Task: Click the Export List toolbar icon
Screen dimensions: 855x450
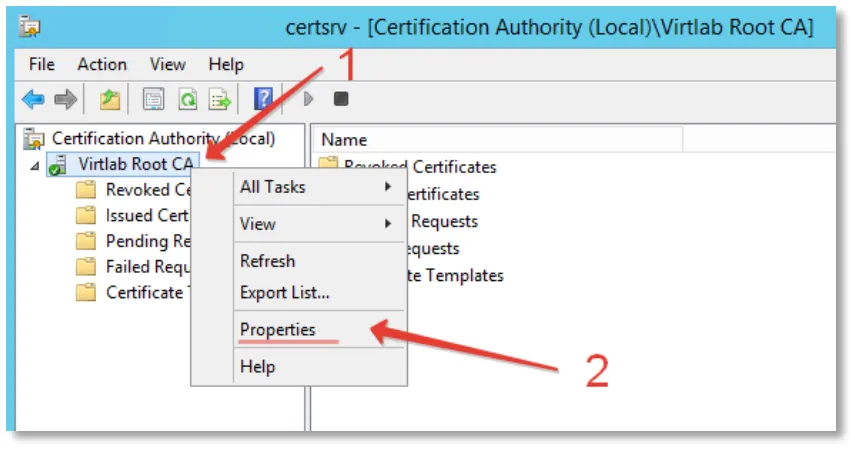Action: (x=221, y=99)
